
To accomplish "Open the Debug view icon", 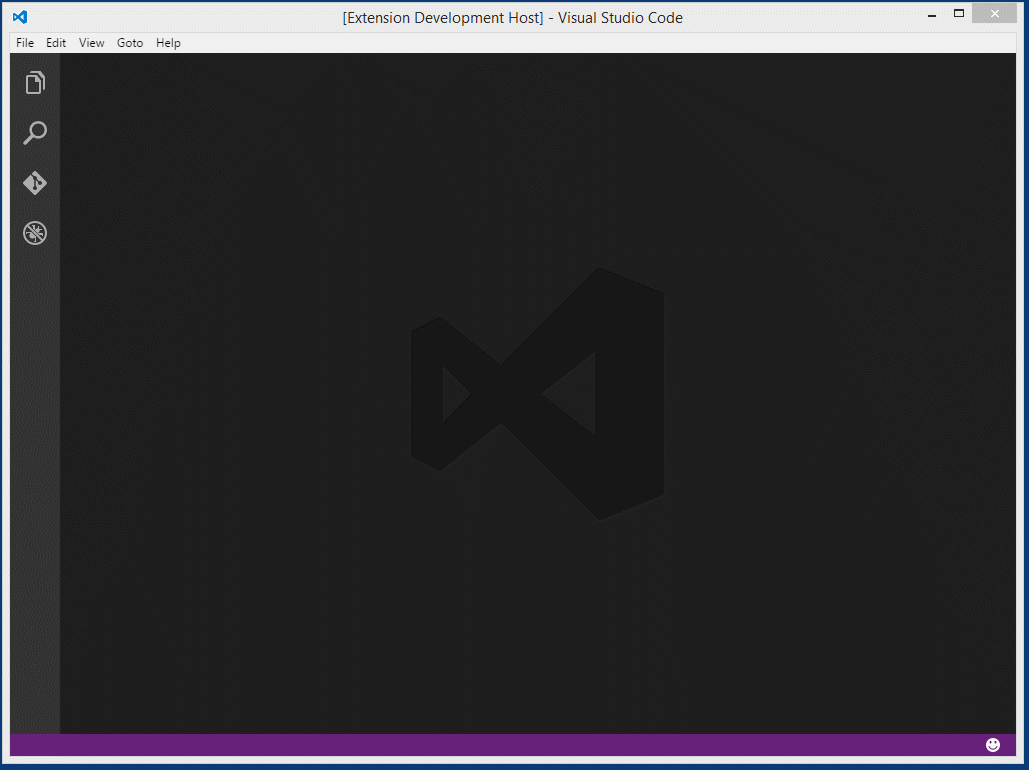I will 35,233.
